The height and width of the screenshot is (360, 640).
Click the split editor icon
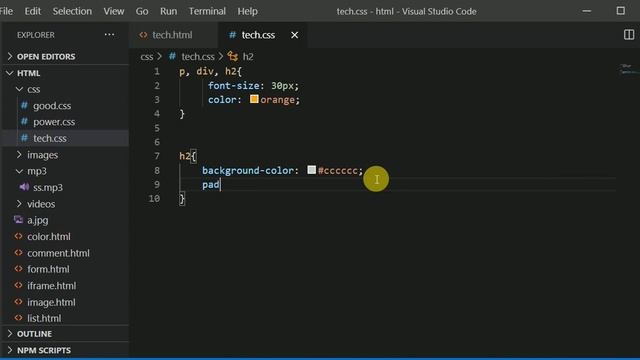click(x=629, y=35)
